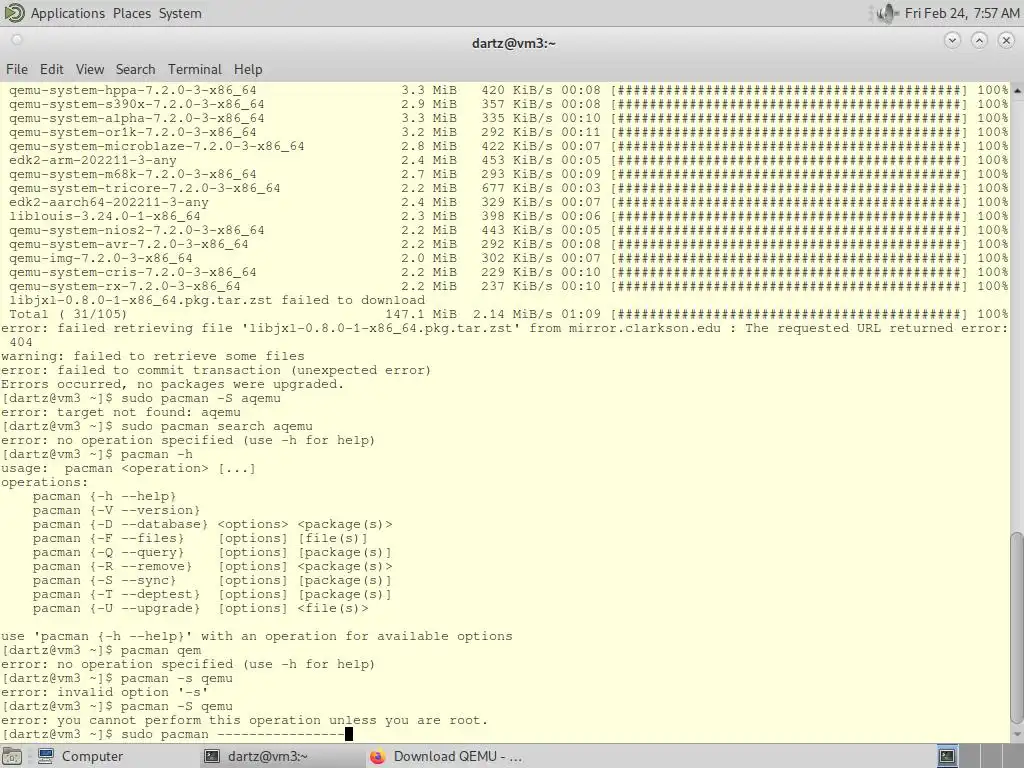Click the 'pacman {-U --upgrade}' help line
1024x768 pixels.
click(200, 608)
